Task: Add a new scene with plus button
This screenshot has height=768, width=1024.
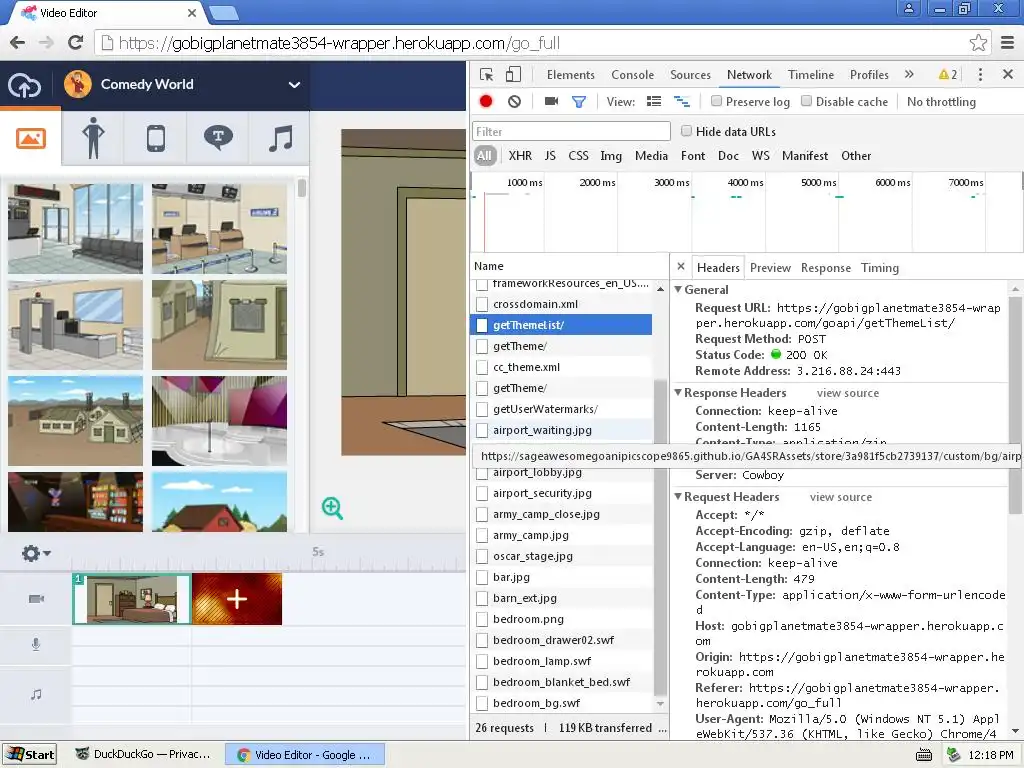Action: pyautogui.click(x=237, y=599)
